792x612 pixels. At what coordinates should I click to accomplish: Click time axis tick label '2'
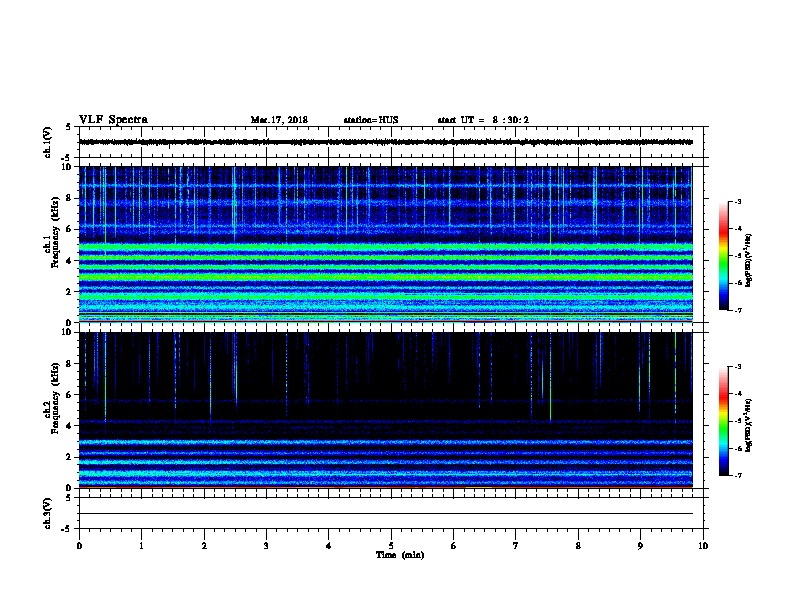point(204,546)
